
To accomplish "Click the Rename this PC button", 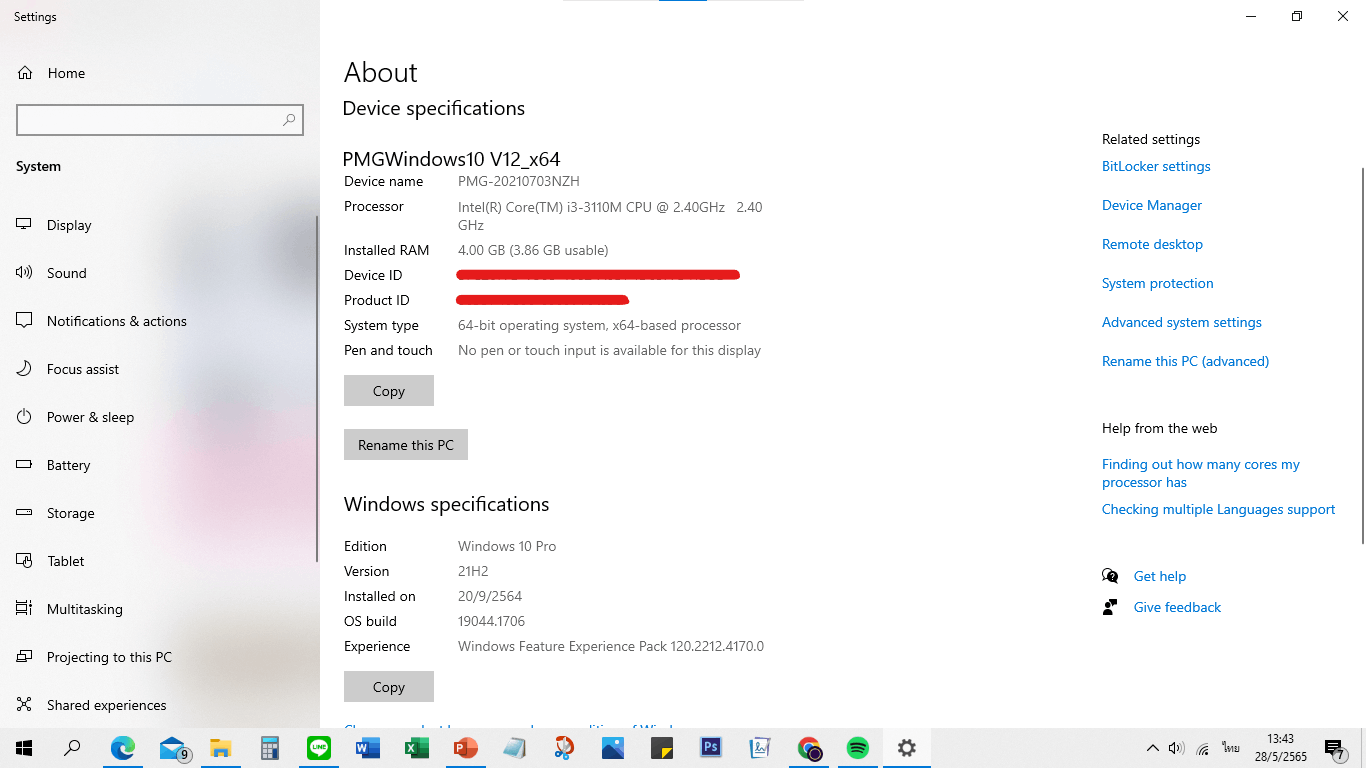I will (406, 445).
